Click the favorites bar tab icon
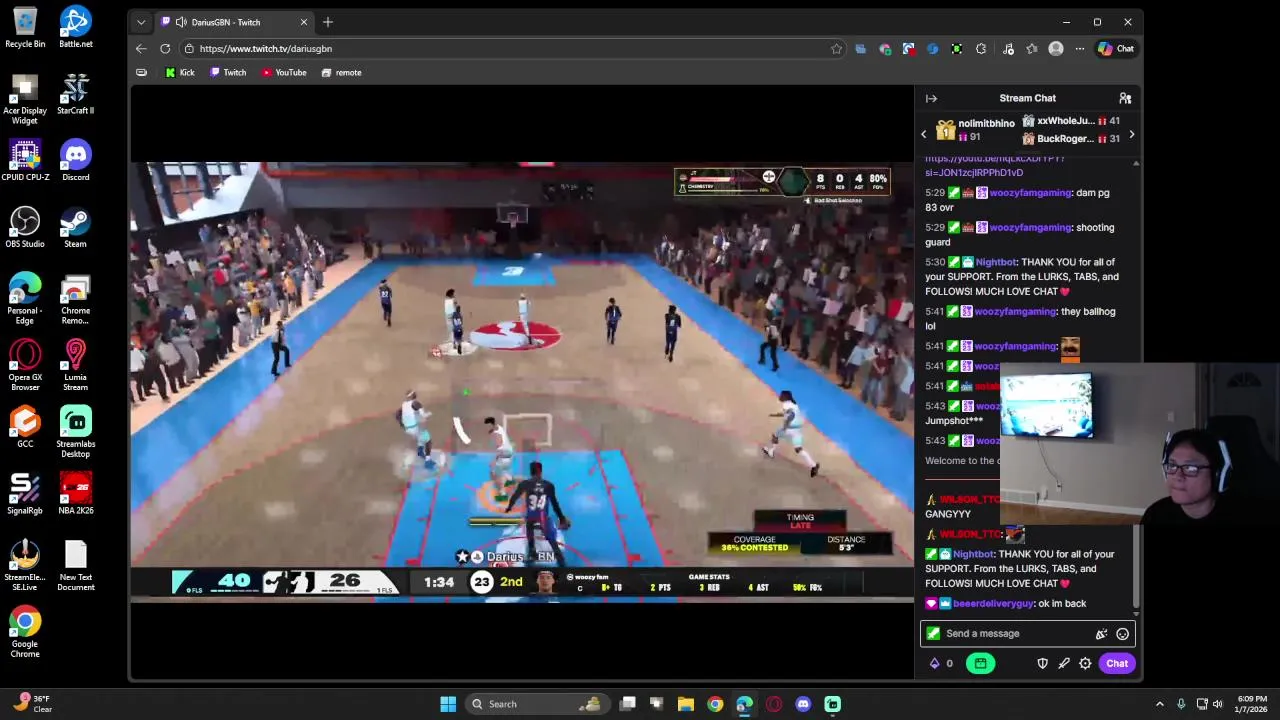The width and height of the screenshot is (1280, 720). point(141,72)
